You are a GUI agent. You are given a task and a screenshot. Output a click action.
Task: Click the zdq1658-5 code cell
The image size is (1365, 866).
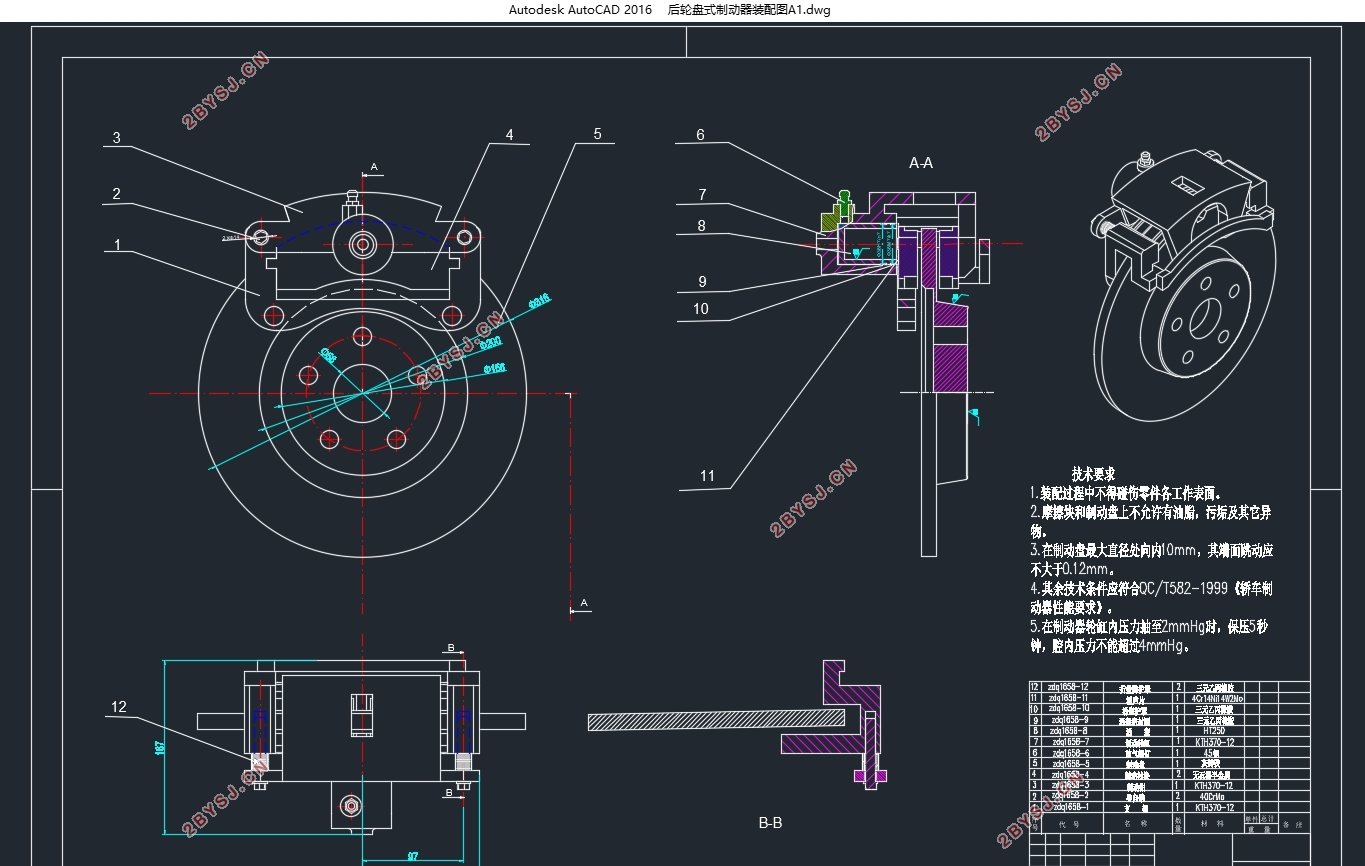pyautogui.click(x=1073, y=764)
